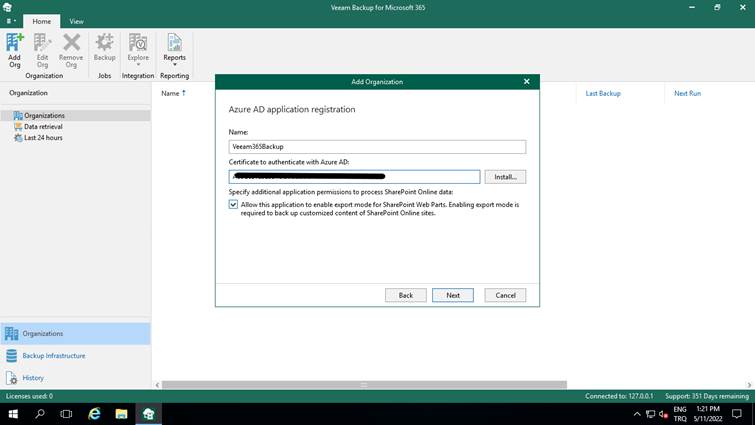The width and height of the screenshot is (755, 425).
Task: Click 'Support: 351 Days remaining' status text
Action: (x=707, y=396)
